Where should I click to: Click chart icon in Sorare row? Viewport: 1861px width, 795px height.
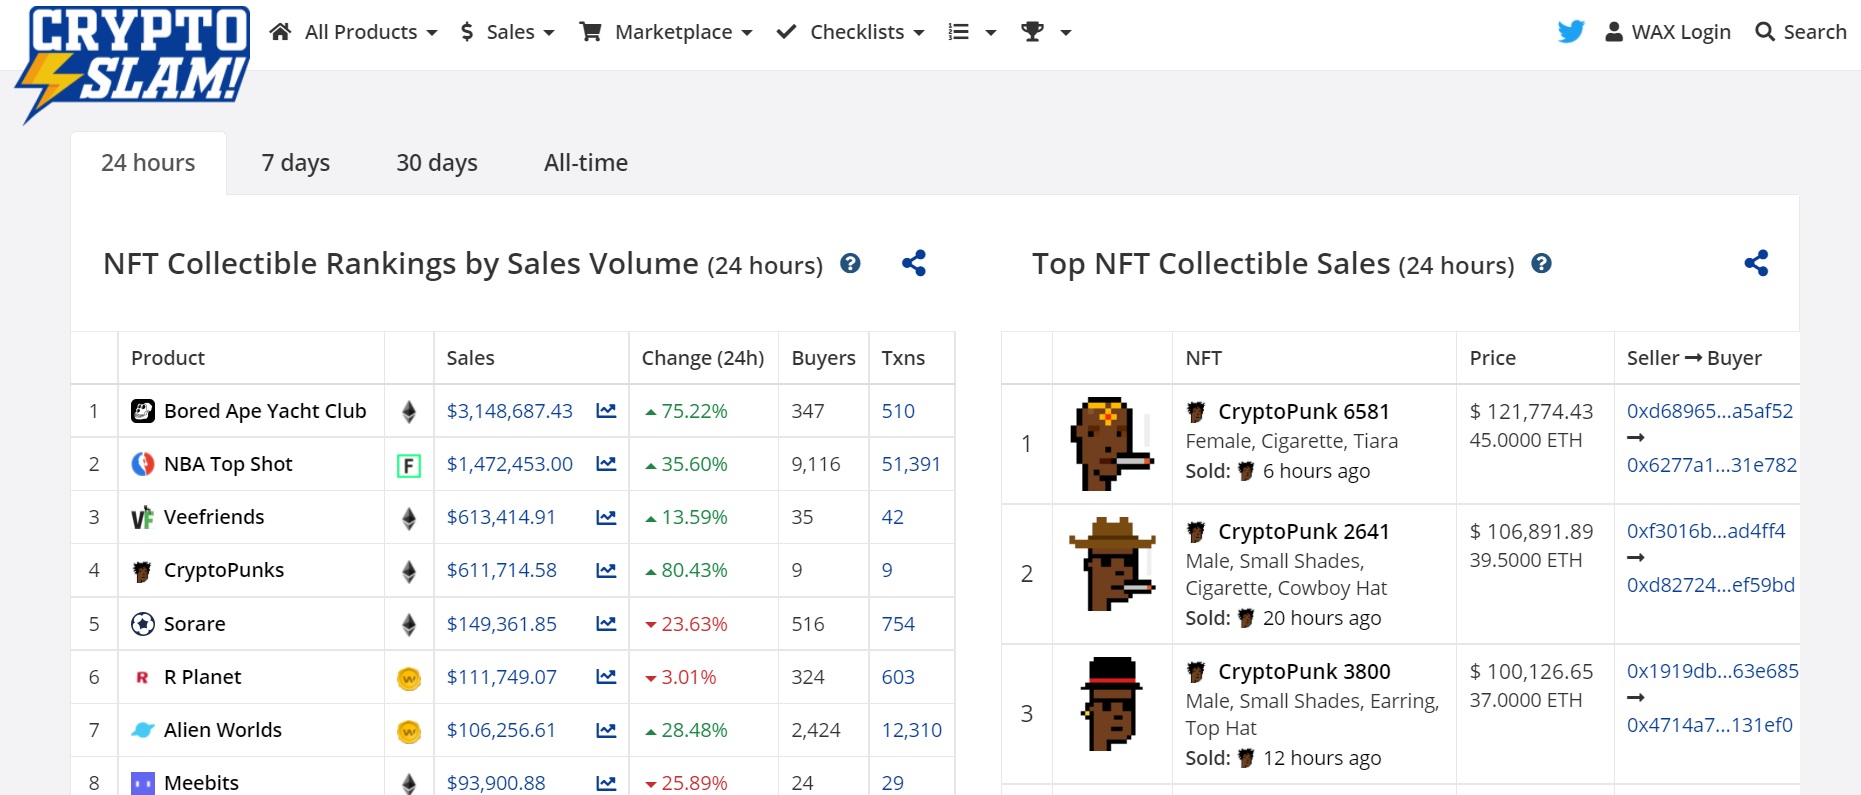[x=606, y=624]
